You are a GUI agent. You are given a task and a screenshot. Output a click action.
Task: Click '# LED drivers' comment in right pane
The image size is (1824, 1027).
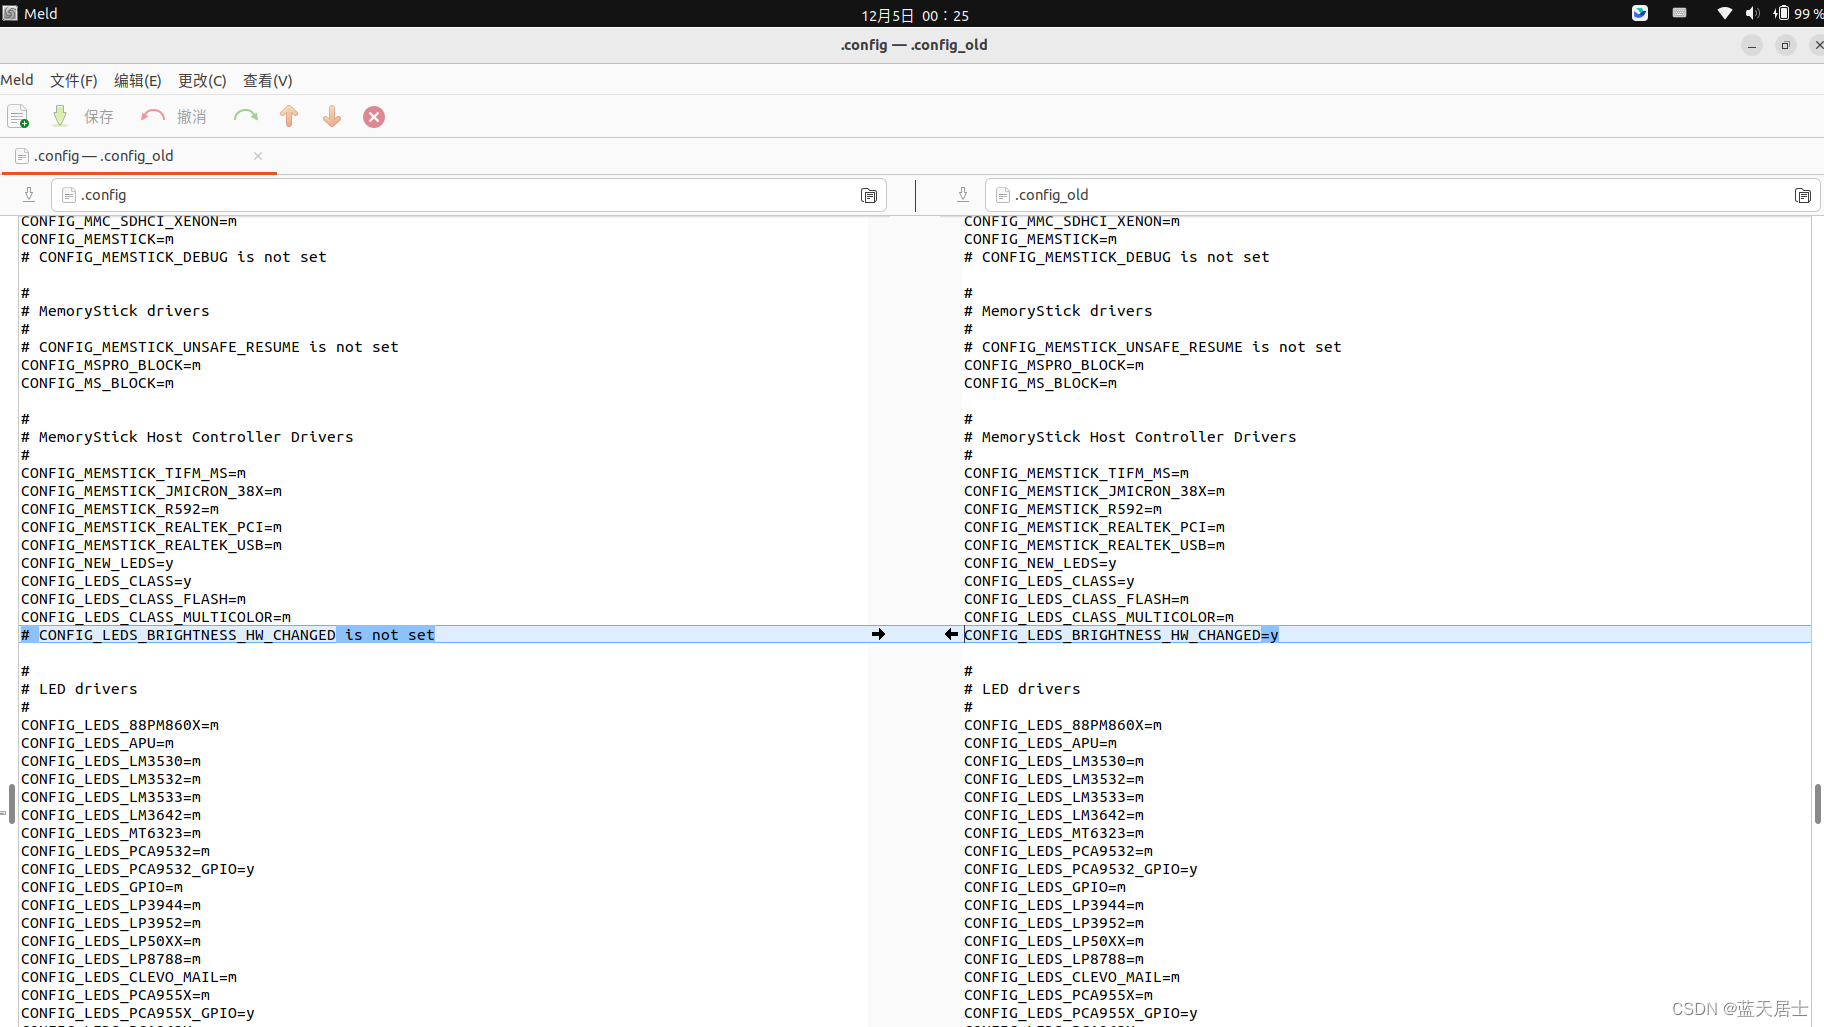coord(1022,689)
